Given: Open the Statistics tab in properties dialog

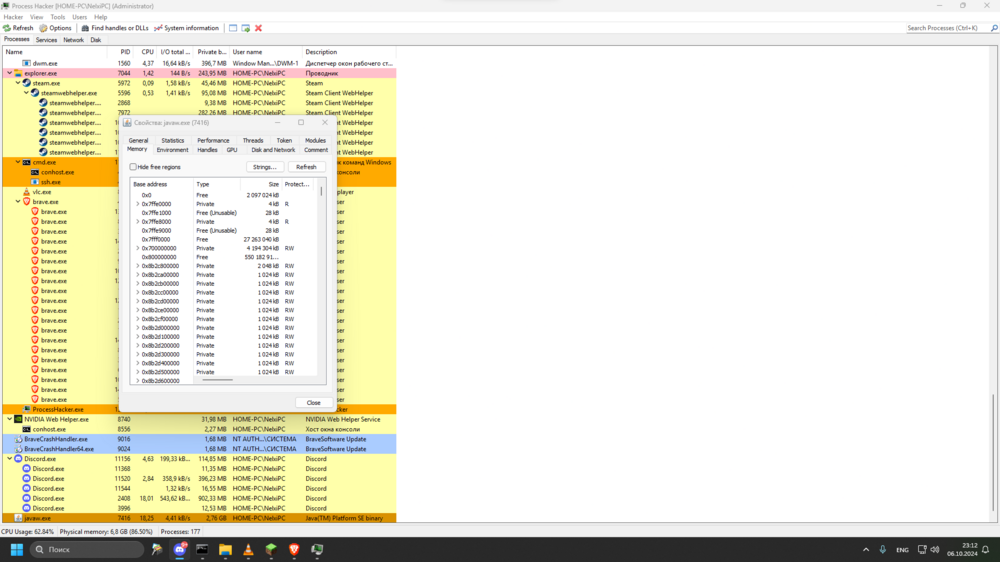Looking at the screenshot, I should (172, 140).
